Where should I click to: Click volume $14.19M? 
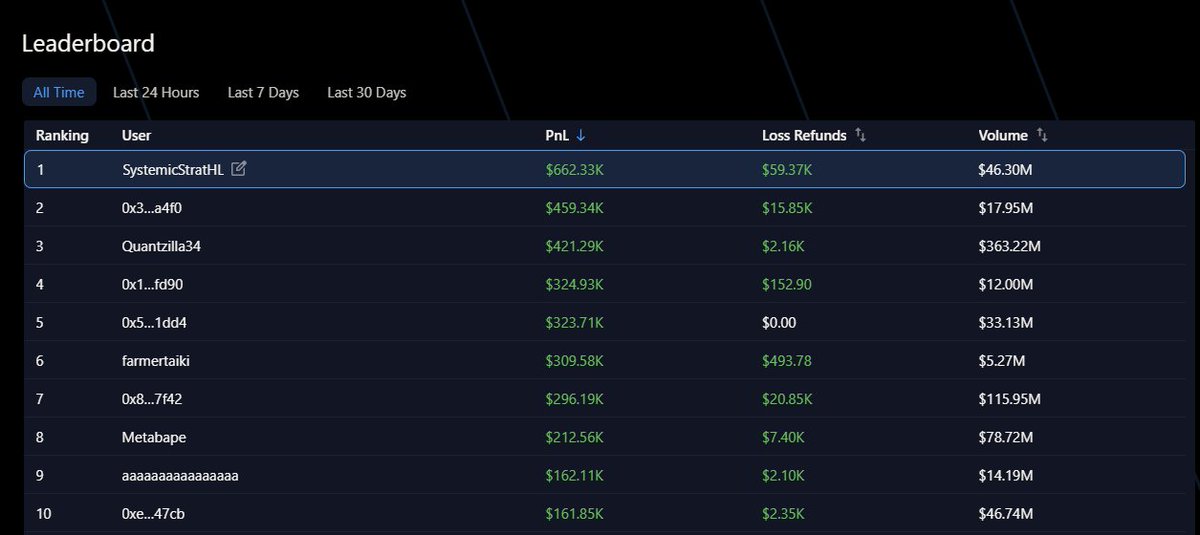(1005, 476)
